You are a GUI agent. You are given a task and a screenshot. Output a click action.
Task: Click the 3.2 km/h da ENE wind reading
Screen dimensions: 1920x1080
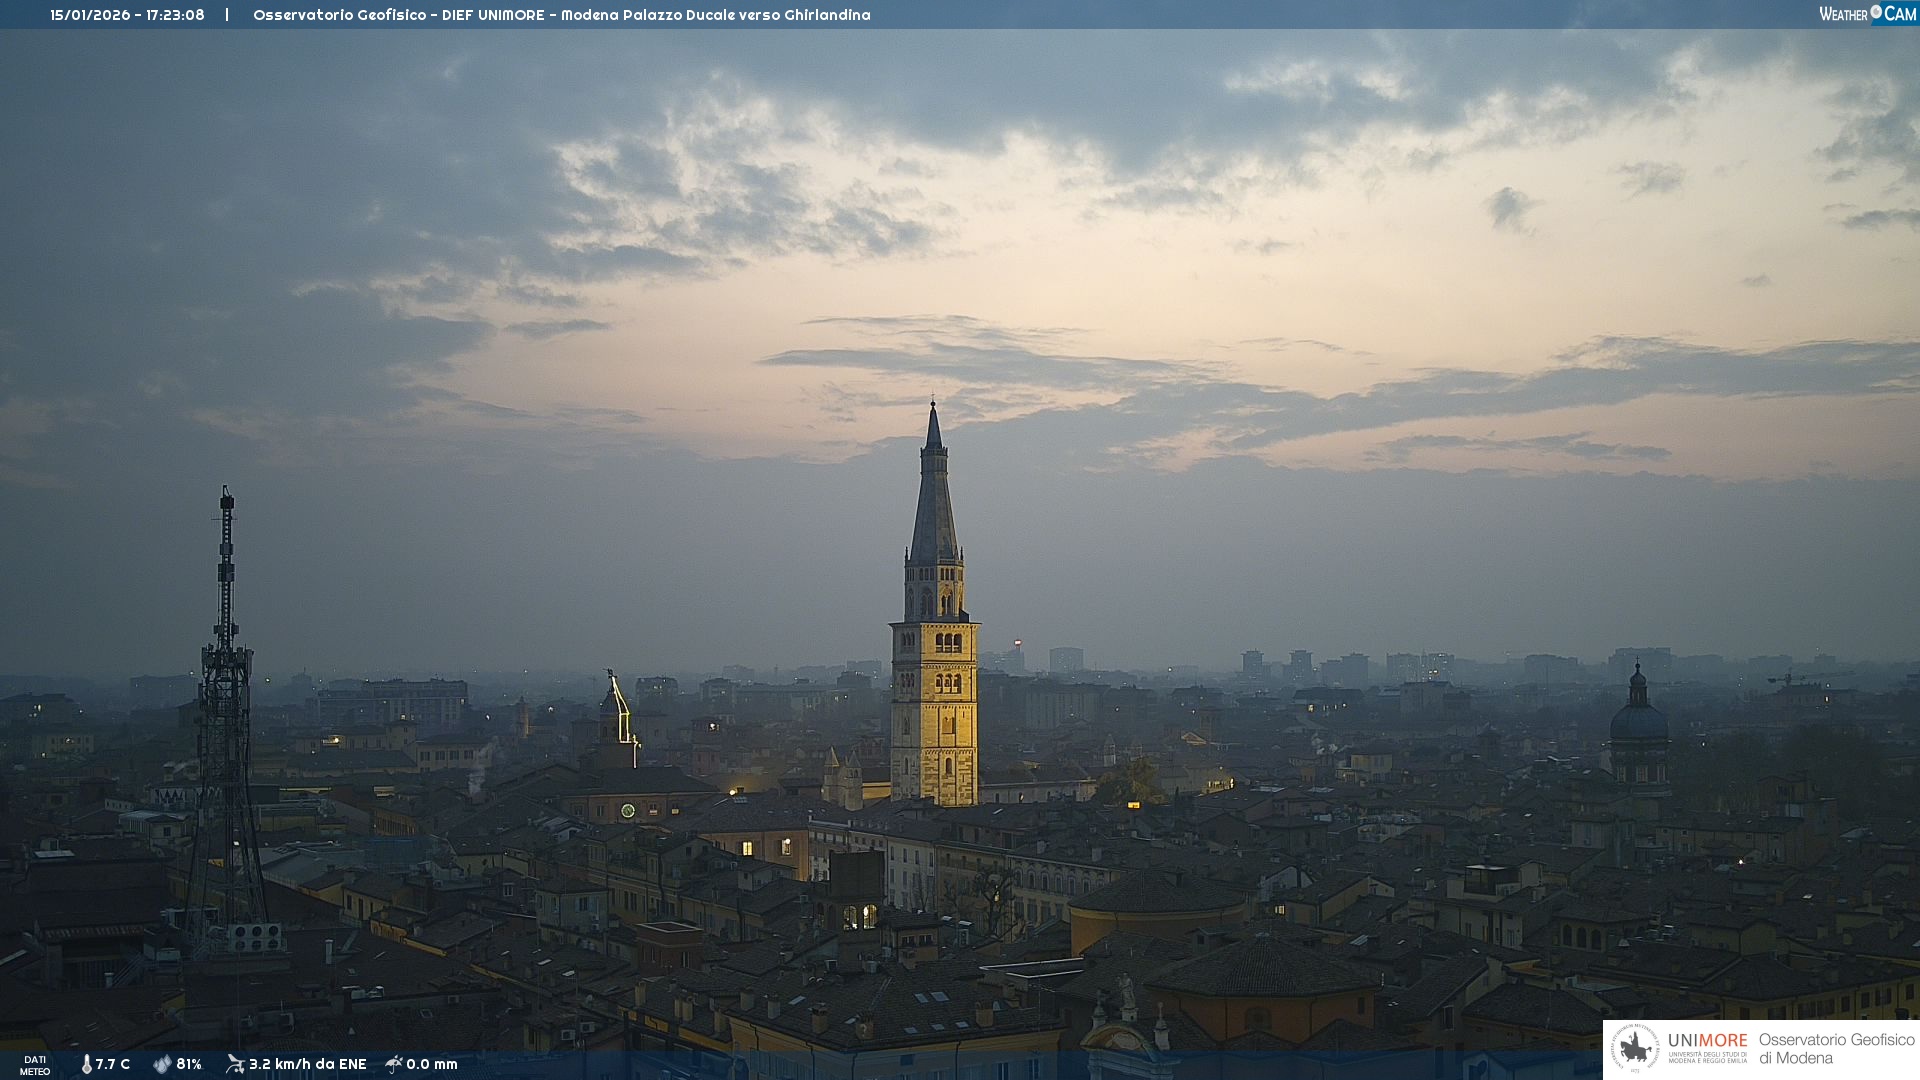click(308, 1064)
